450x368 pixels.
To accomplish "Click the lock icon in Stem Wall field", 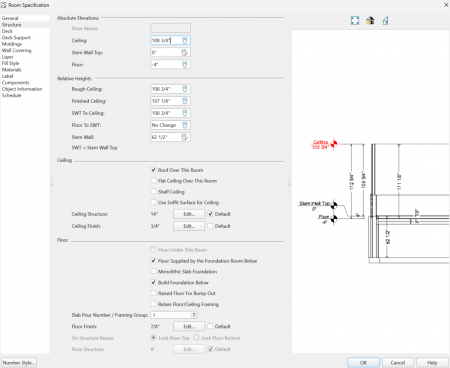I will tap(185, 137).
